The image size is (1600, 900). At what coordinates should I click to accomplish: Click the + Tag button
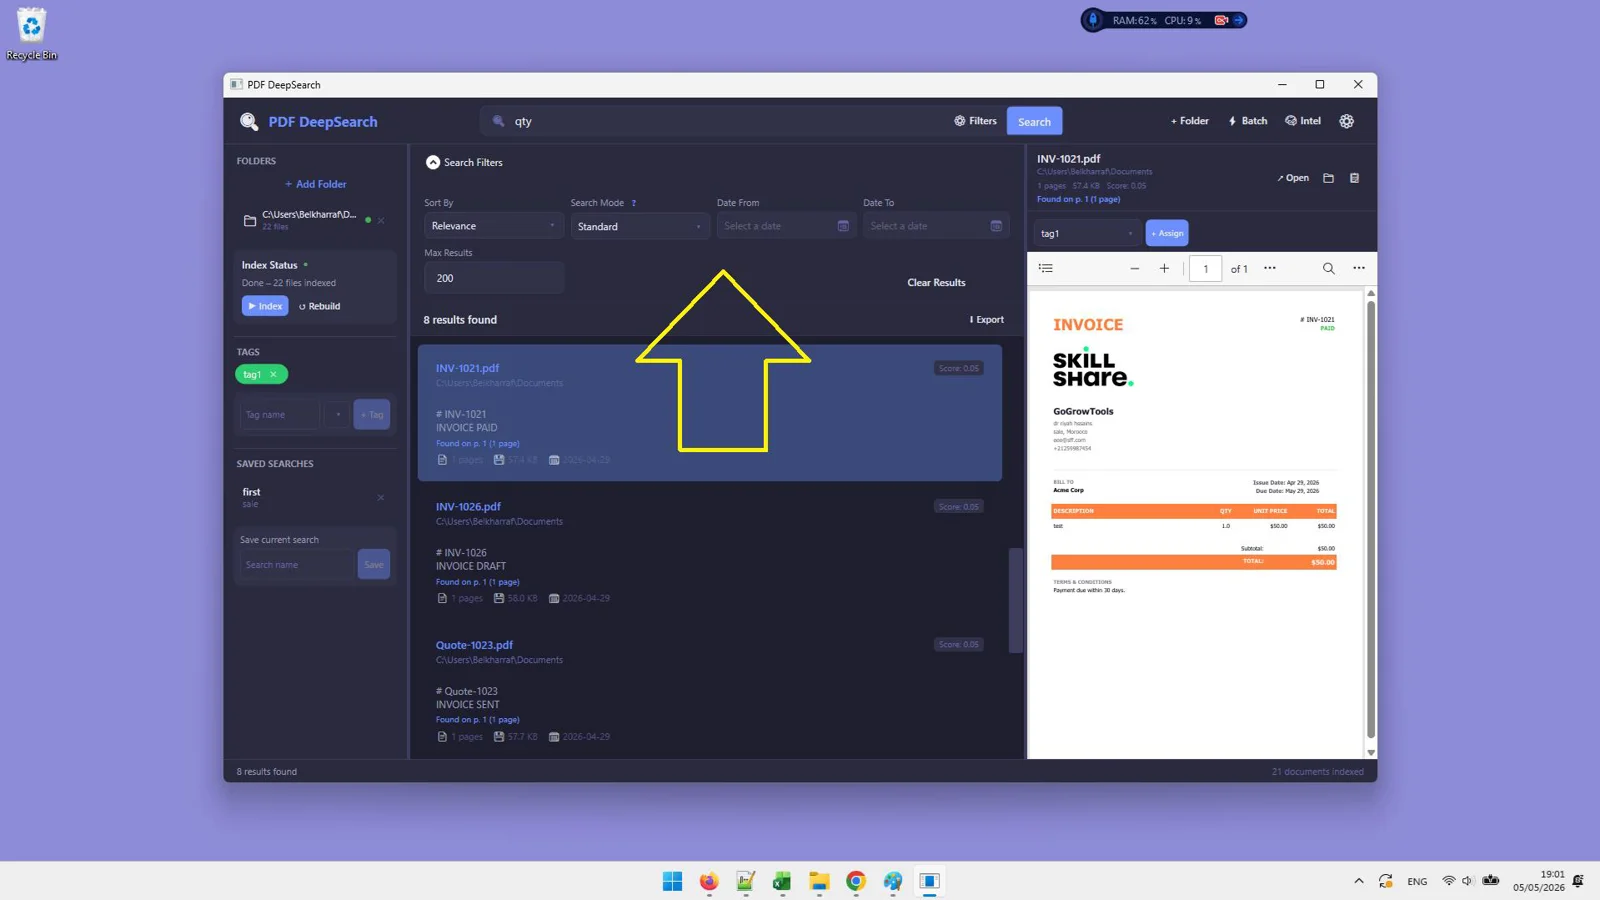click(372, 414)
